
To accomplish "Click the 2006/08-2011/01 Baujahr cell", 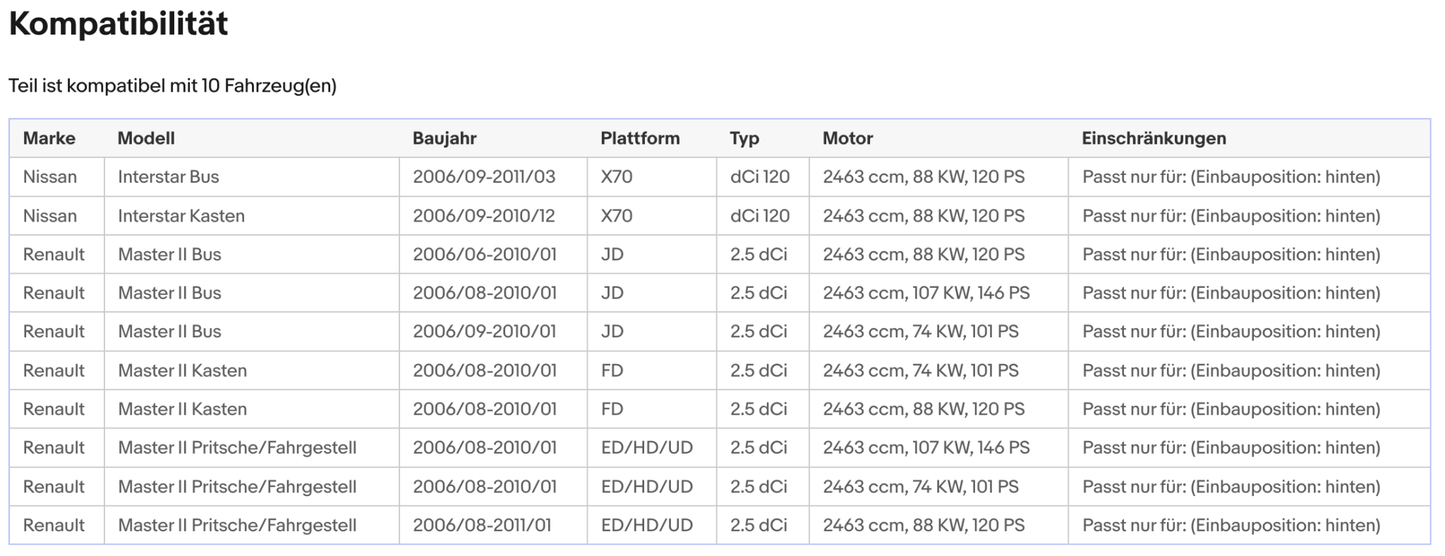I will point(484,525).
